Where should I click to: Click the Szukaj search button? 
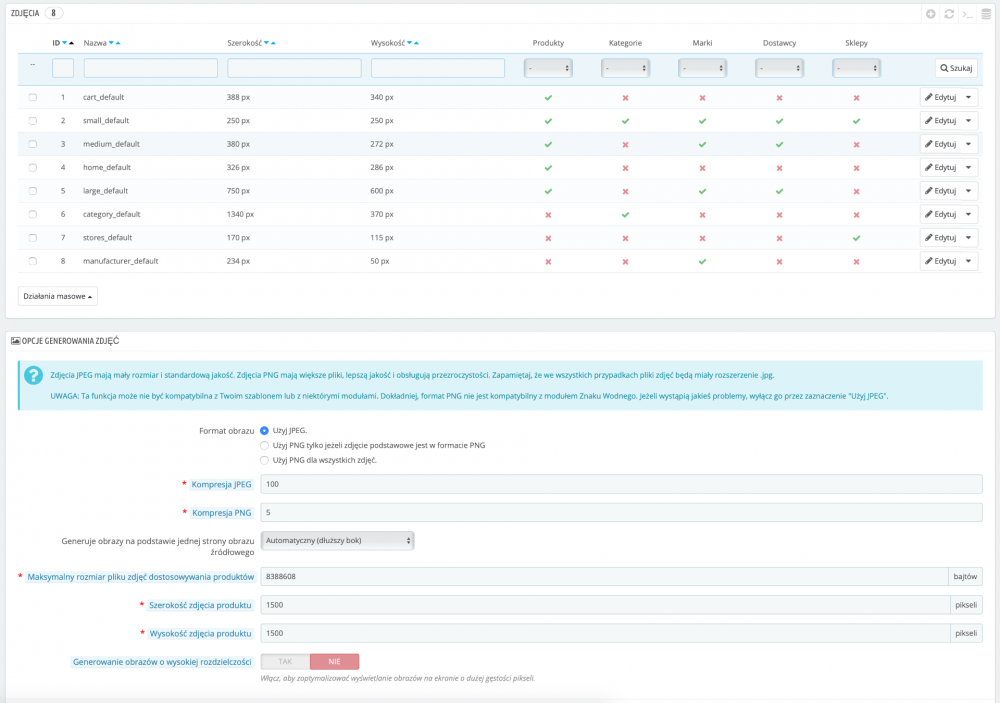tap(956, 68)
